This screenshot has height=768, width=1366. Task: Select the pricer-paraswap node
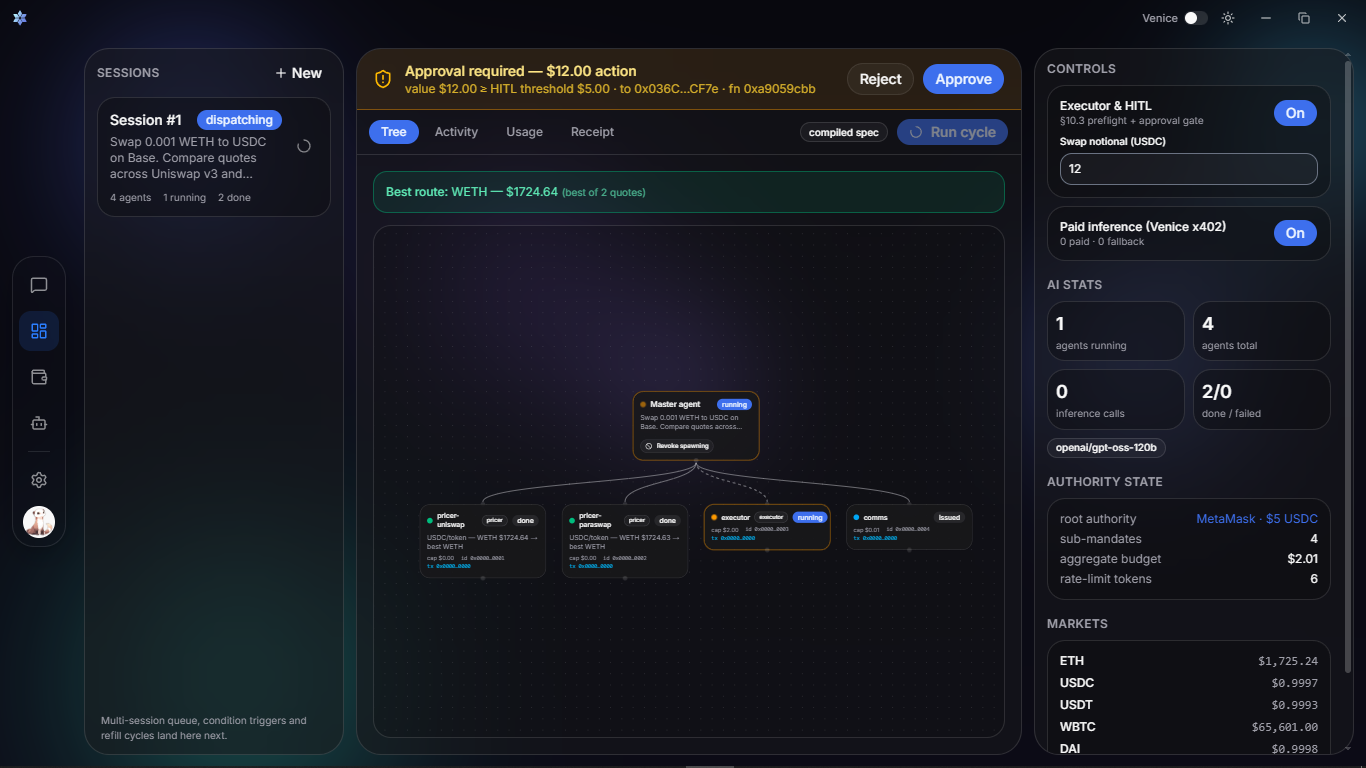click(624, 541)
